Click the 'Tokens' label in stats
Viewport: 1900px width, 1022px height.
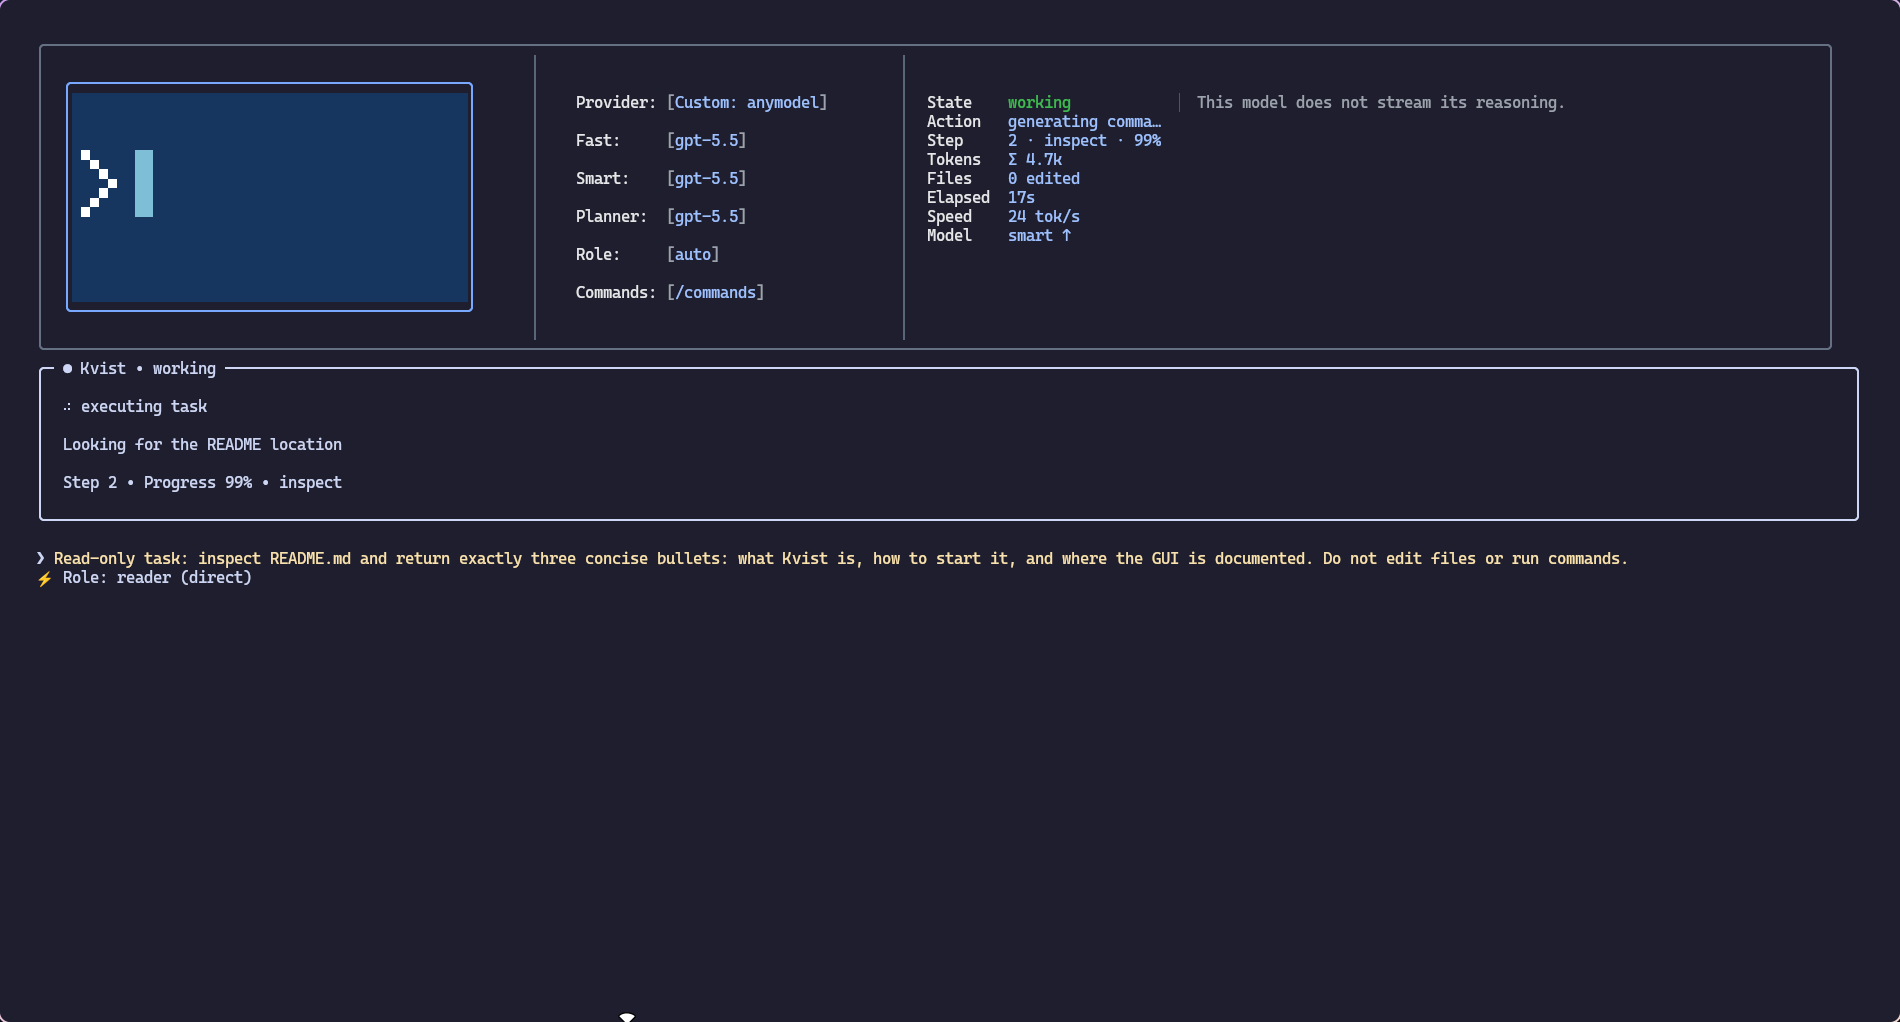954,159
